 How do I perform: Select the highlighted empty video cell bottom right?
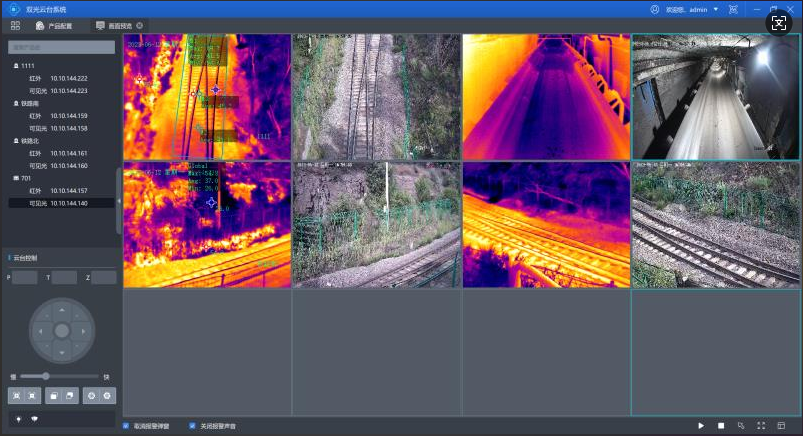click(715, 352)
